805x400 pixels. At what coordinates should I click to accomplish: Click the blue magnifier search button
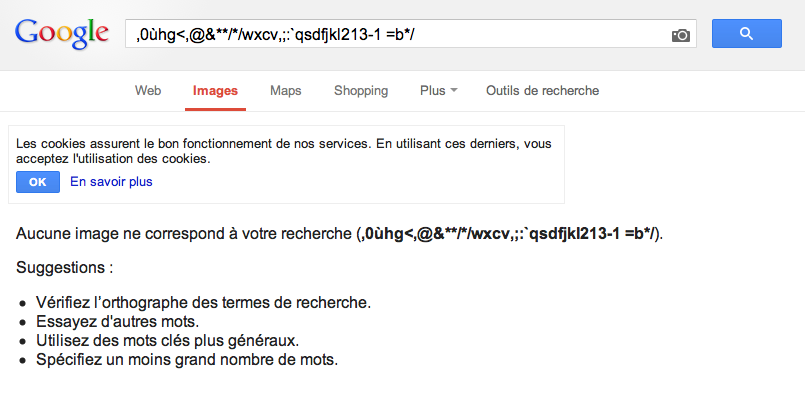(746, 34)
